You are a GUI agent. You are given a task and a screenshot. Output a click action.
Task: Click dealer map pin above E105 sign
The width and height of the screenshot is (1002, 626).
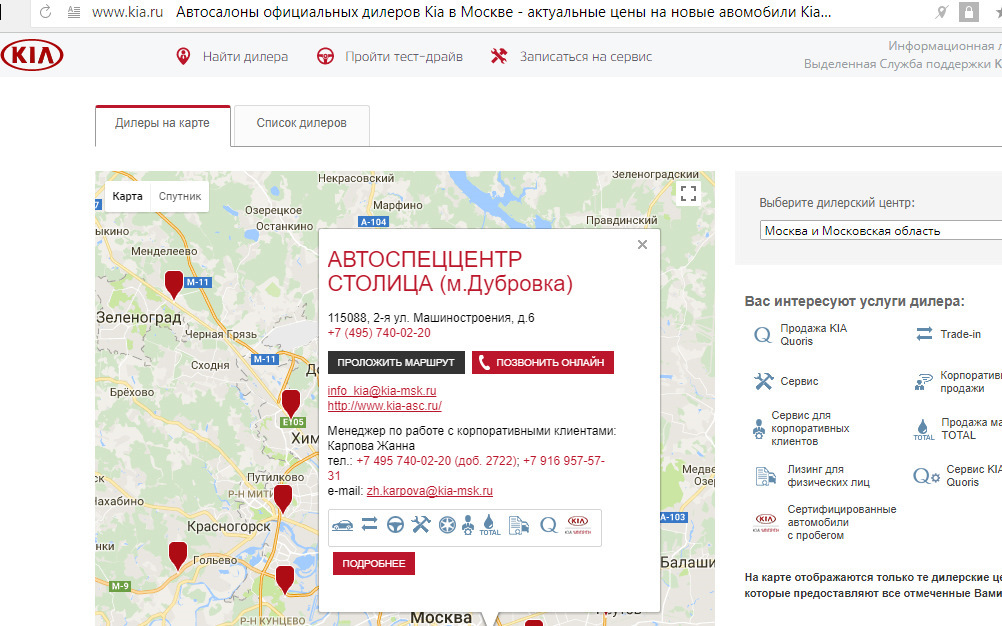point(291,402)
